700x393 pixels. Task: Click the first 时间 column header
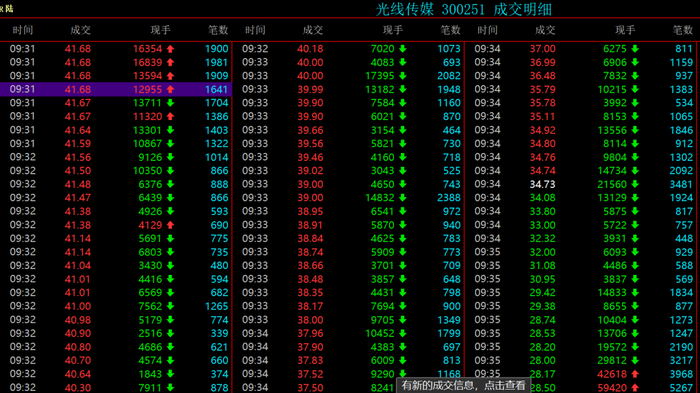pos(23,30)
